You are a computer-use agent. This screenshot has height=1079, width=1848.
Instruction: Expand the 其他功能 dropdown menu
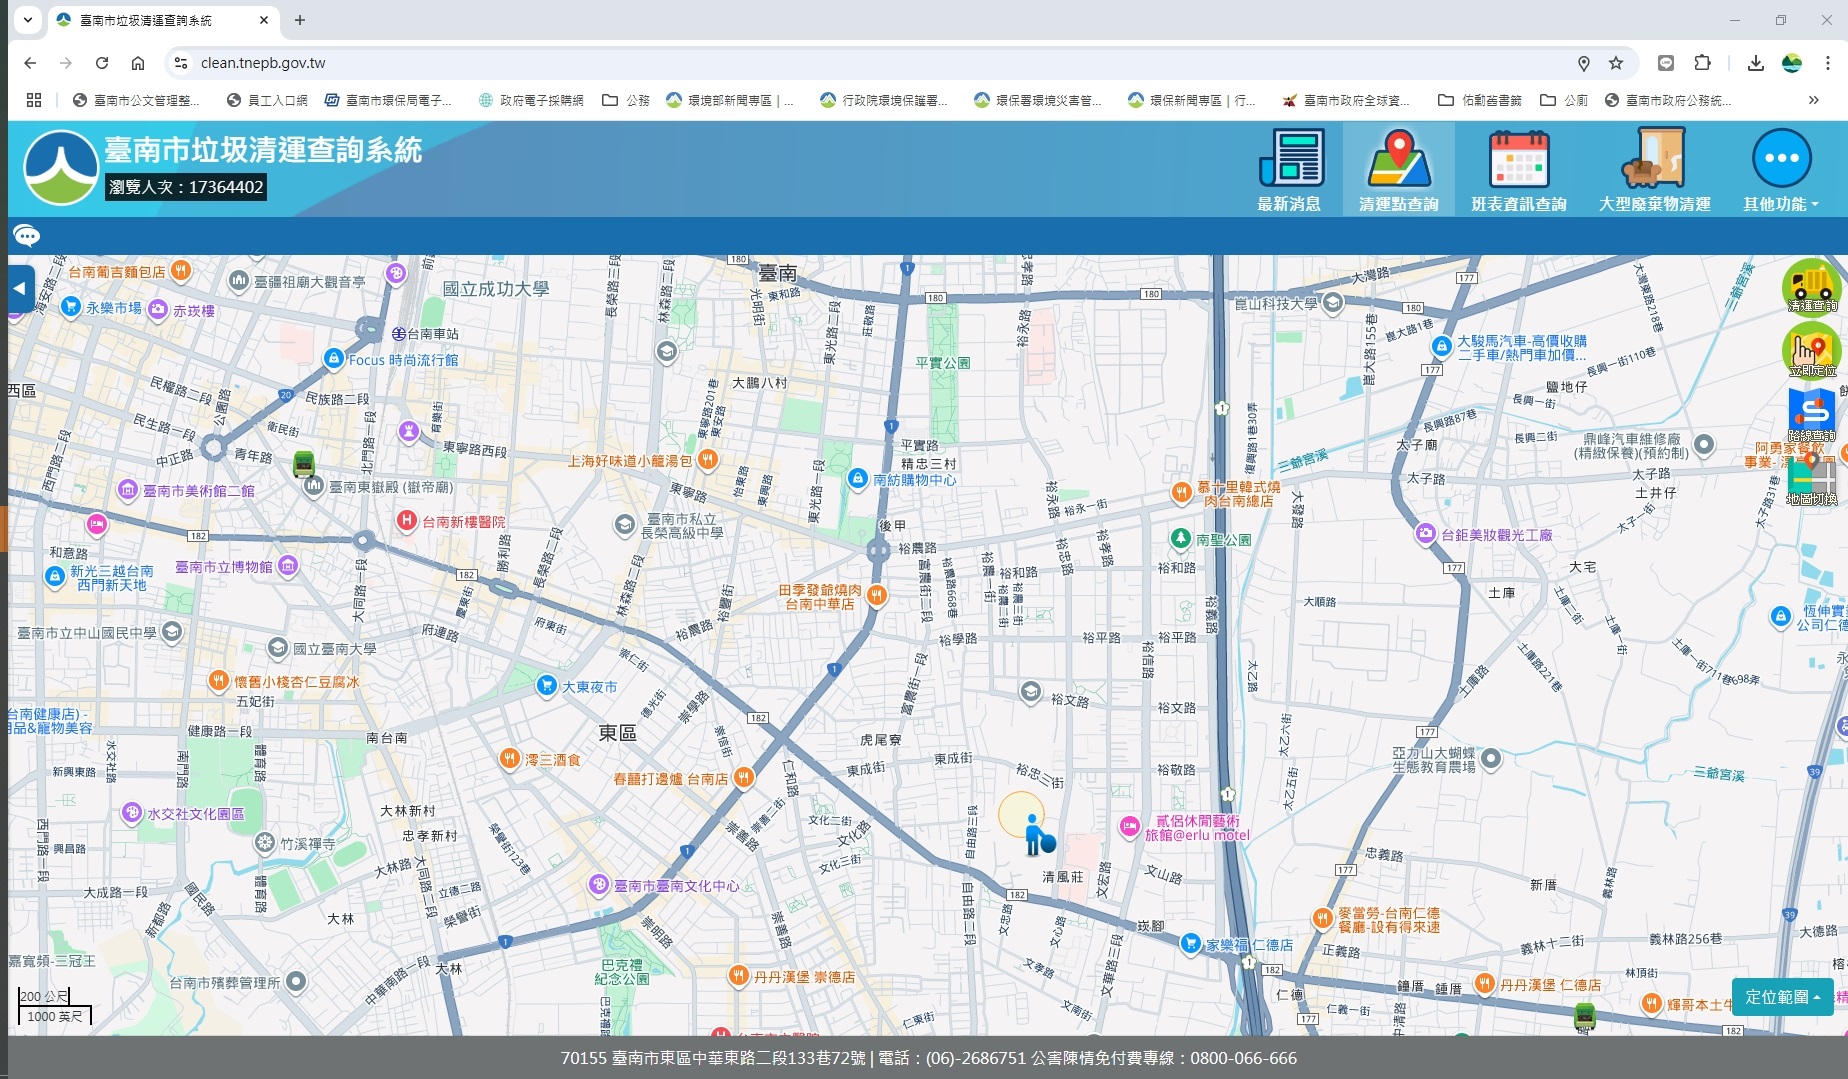click(1781, 170)
